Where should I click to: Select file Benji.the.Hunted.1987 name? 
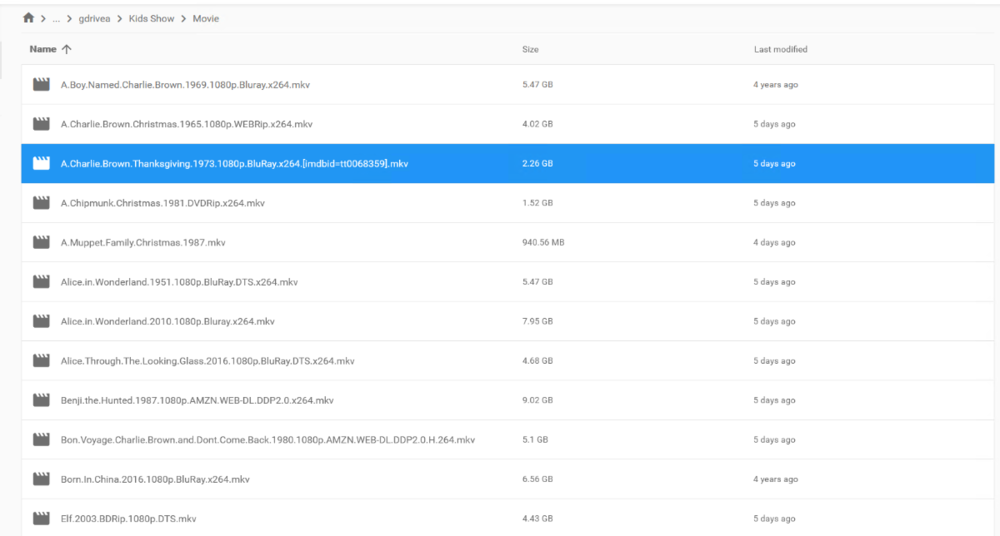[197, 400]
